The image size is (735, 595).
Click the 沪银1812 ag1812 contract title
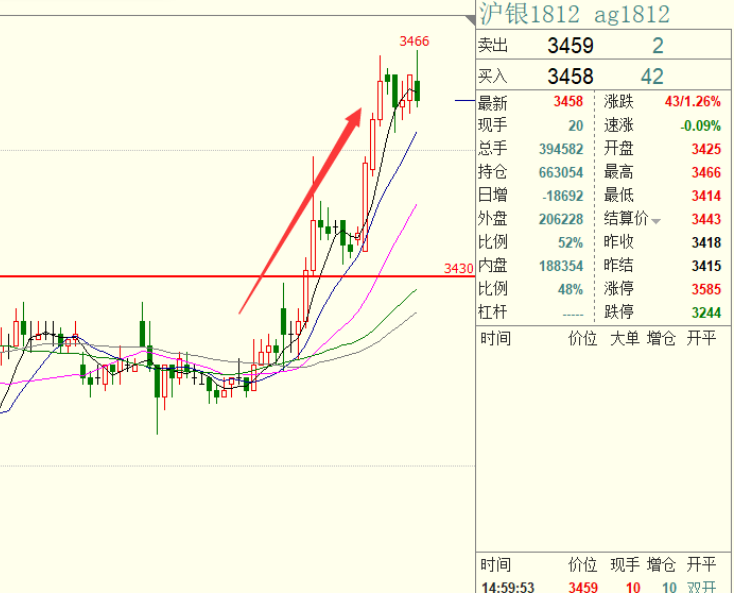click(575, 14)
